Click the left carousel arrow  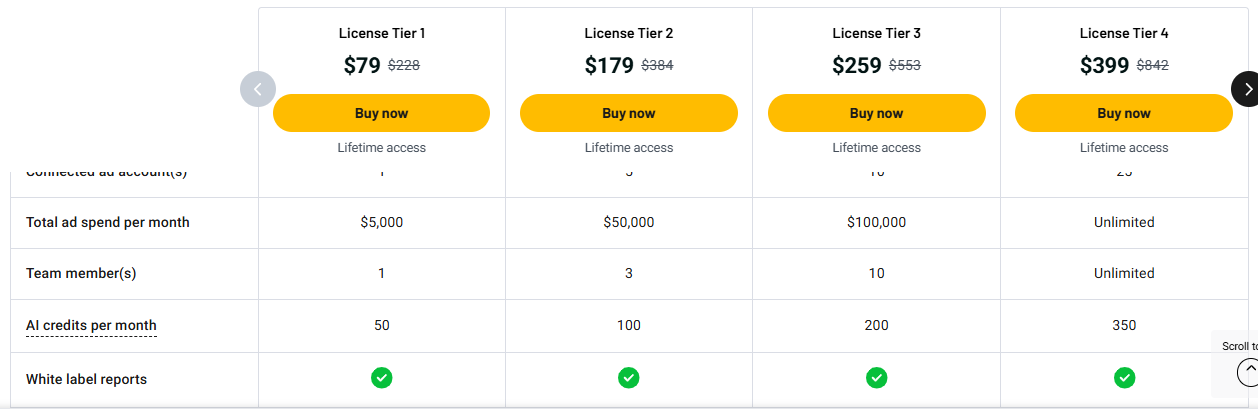pos(257,89)
